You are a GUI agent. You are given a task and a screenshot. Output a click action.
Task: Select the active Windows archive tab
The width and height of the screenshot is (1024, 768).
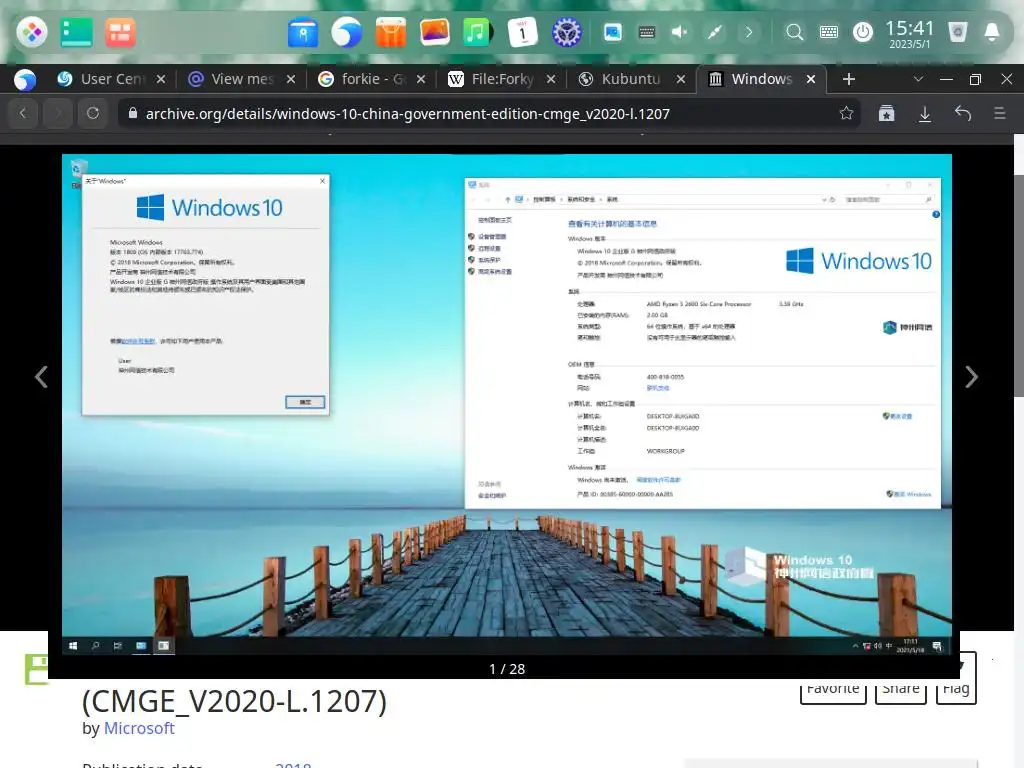point(761,79)
